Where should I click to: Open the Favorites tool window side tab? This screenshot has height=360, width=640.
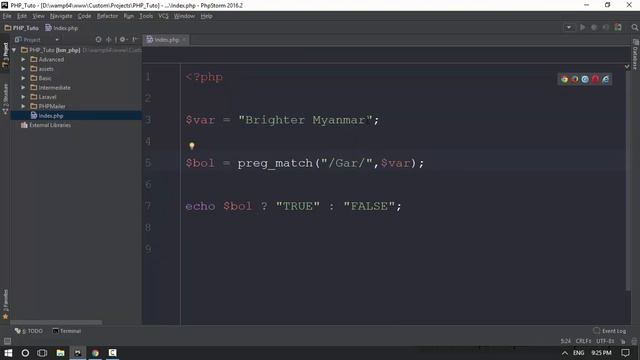click(x=5, y=304)
